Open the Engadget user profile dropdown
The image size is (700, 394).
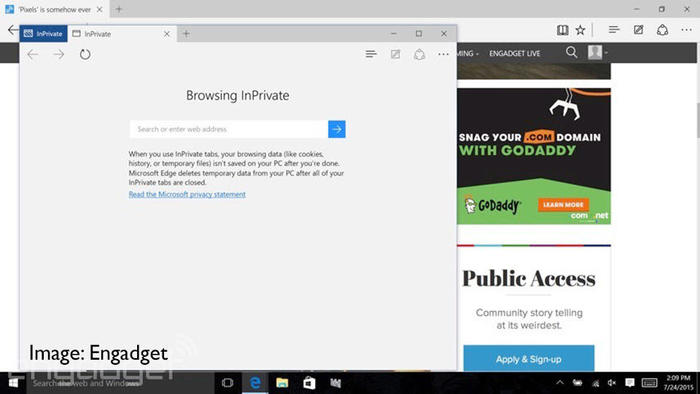pos(598,52)
